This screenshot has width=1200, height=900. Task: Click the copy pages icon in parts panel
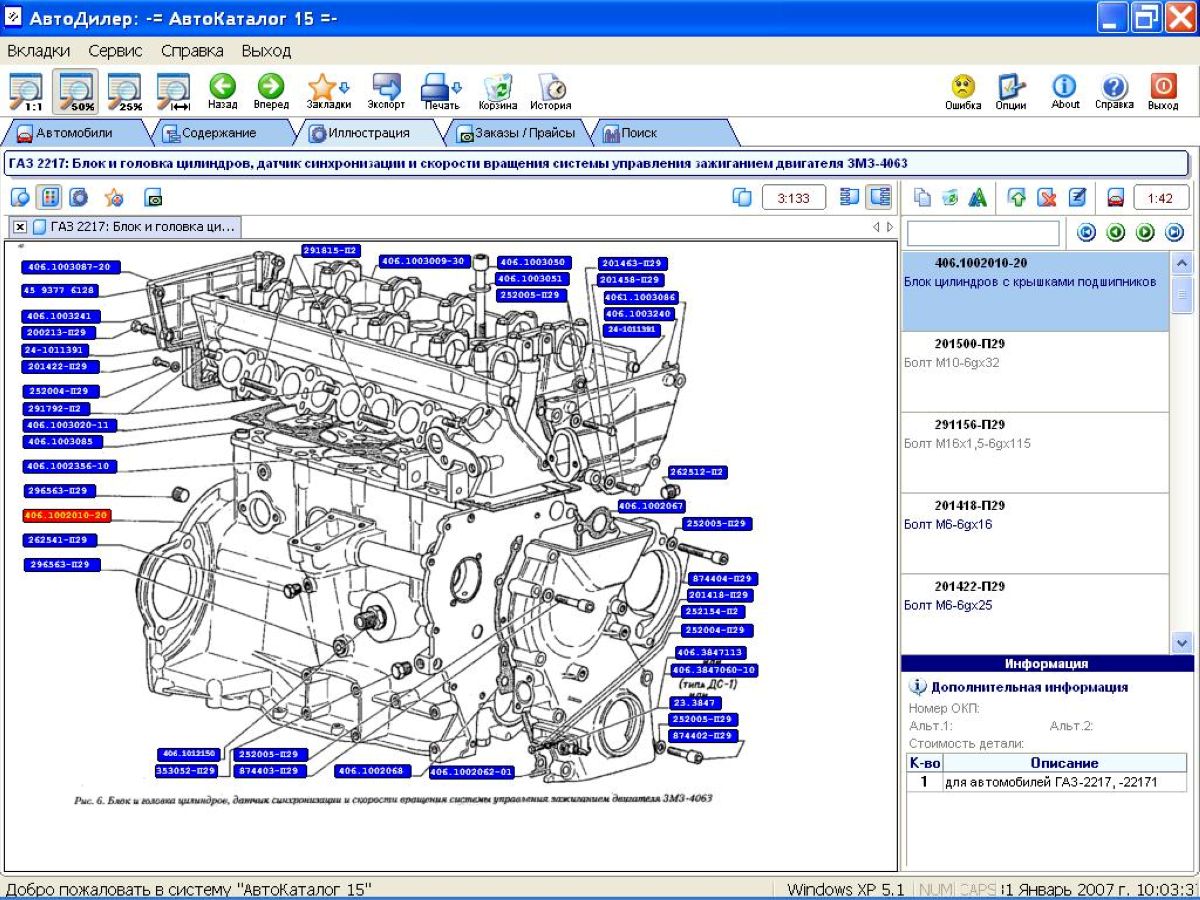(922, 197)
